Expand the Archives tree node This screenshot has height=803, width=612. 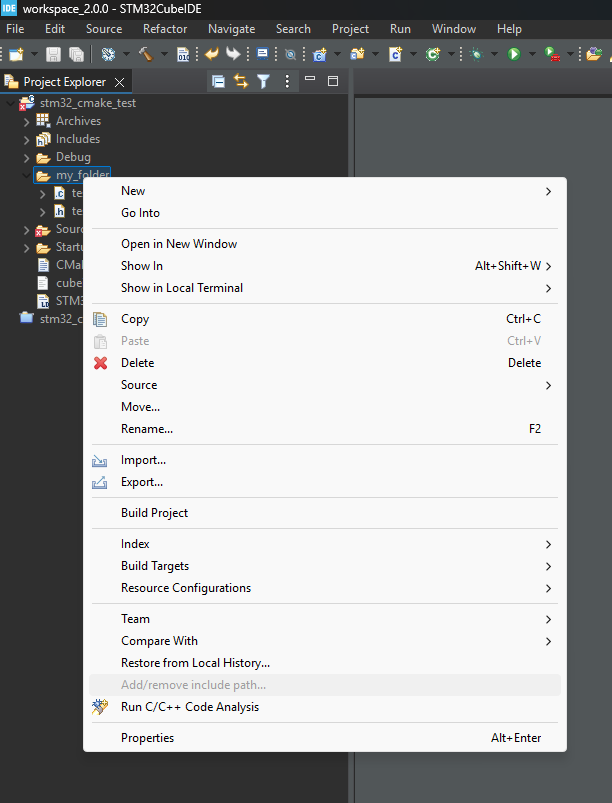[x=26, y=121]
